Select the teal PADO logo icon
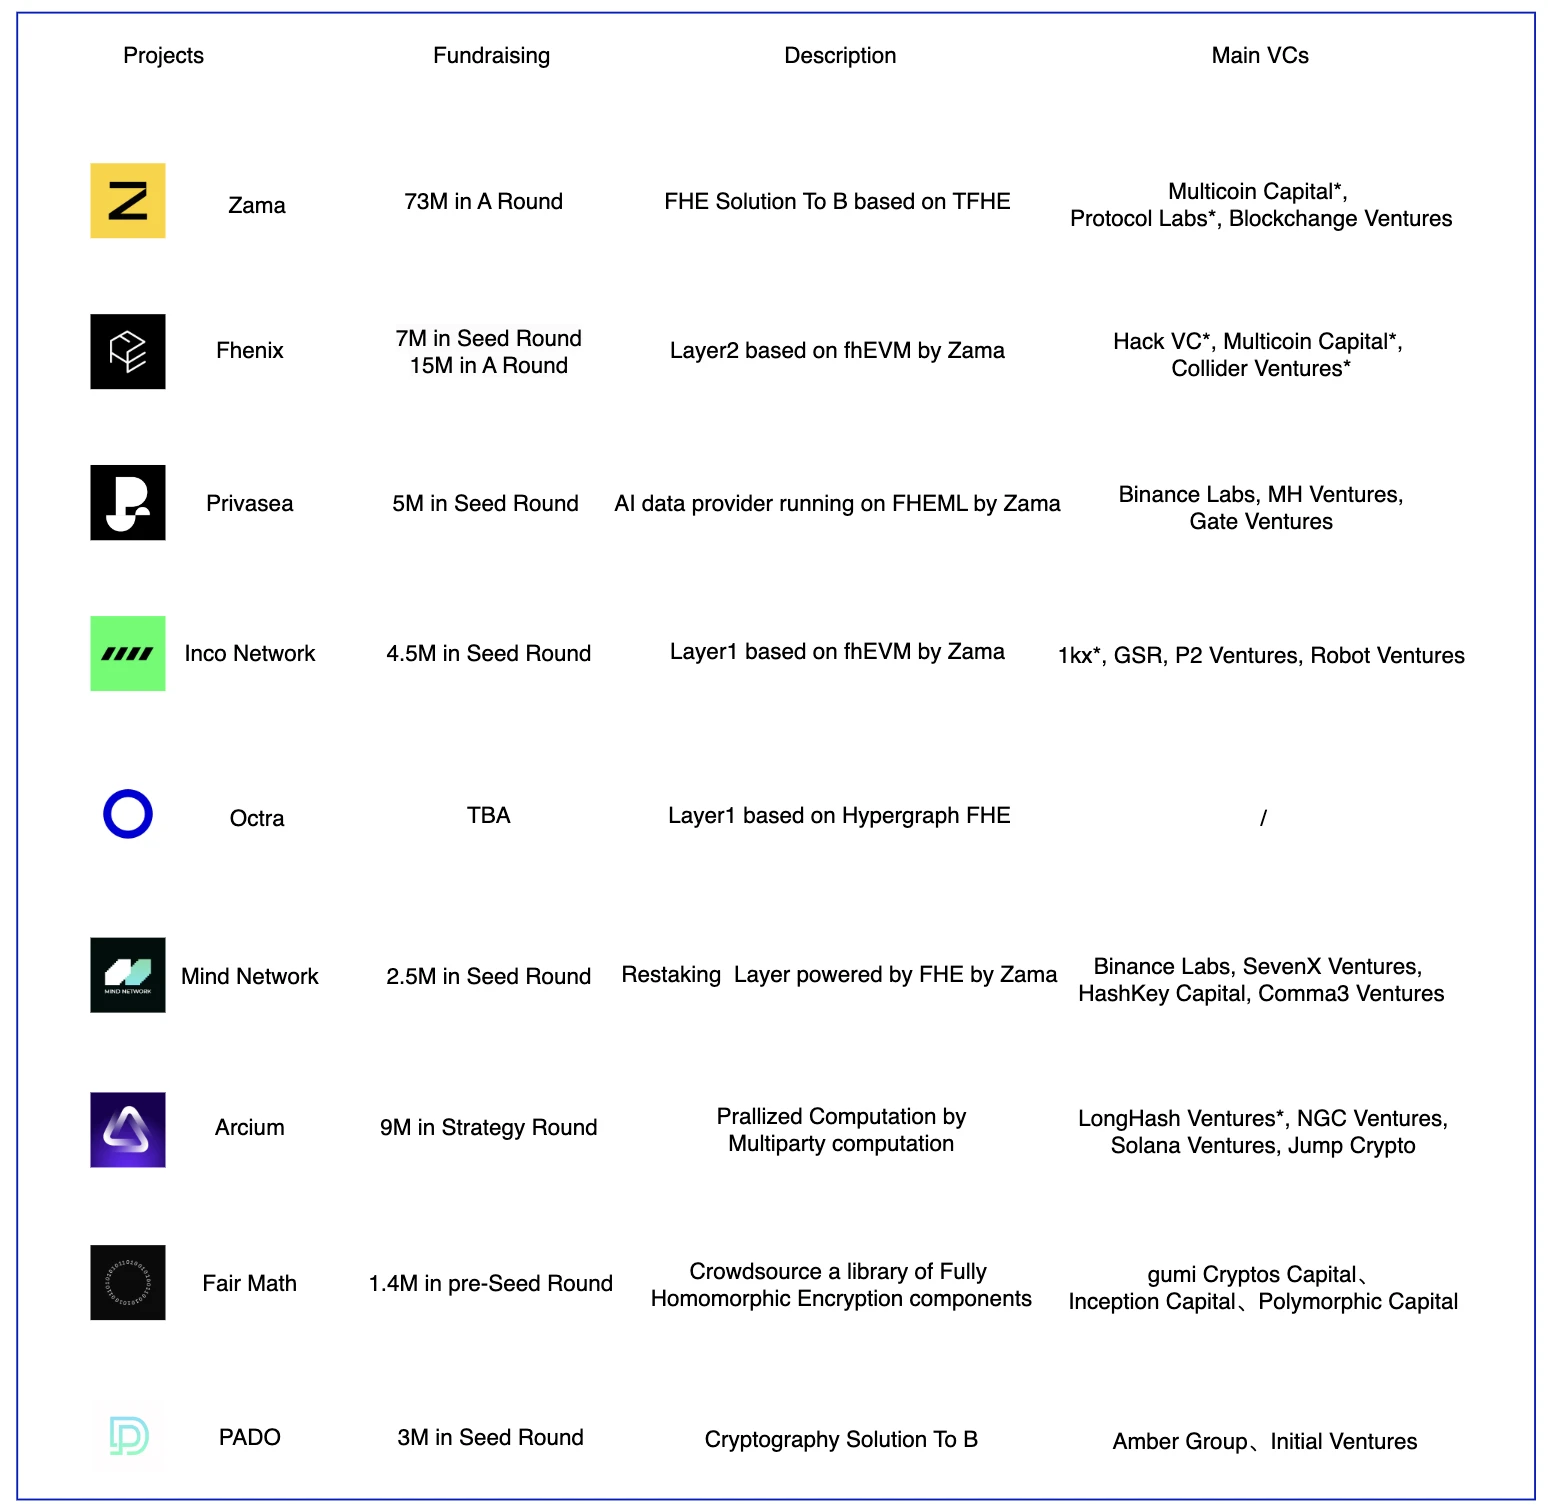Screen dimensions: 1548x1508 pyautogui.click(x=128, y=1436)
